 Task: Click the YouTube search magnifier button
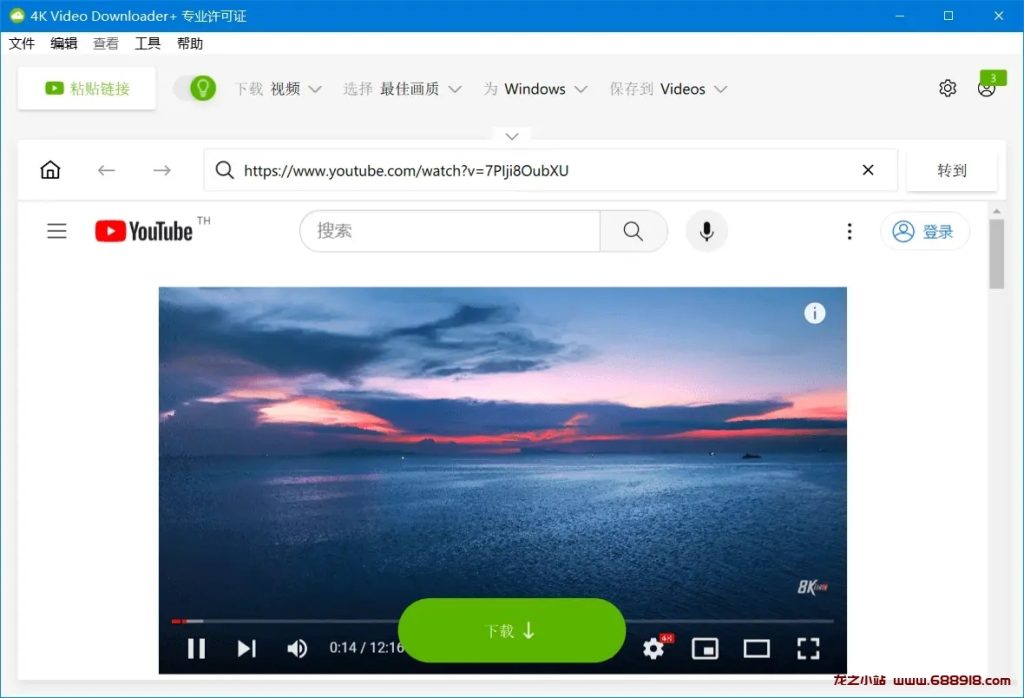tap(633, 230)
